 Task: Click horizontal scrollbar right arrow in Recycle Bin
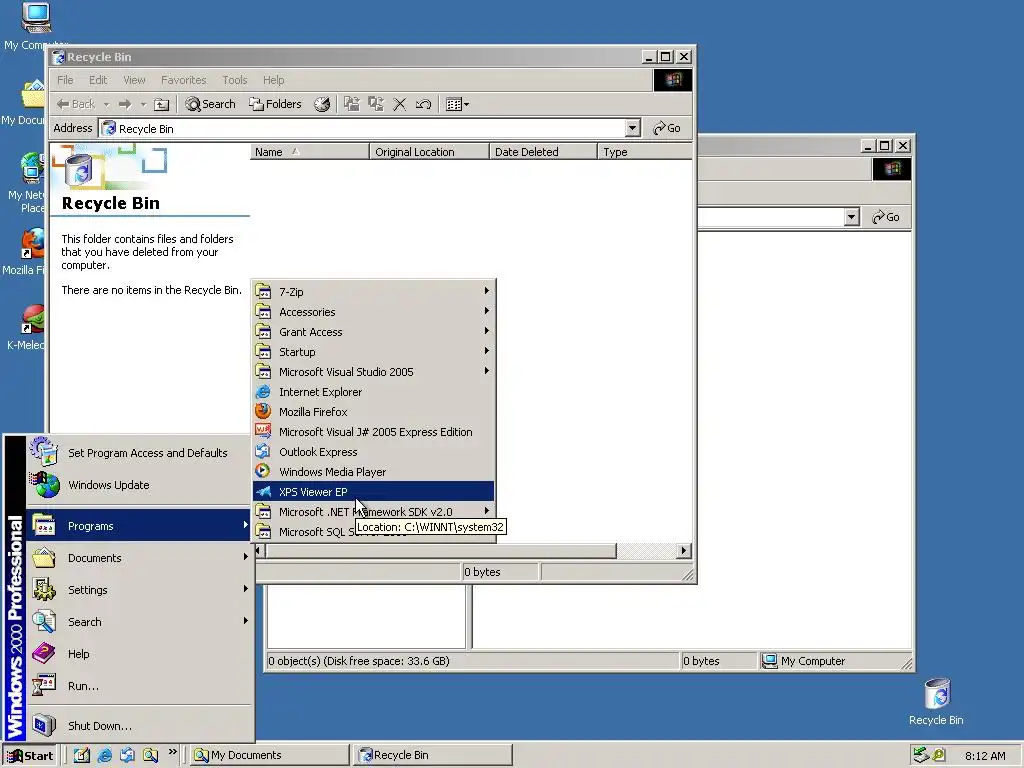[684, 551]
